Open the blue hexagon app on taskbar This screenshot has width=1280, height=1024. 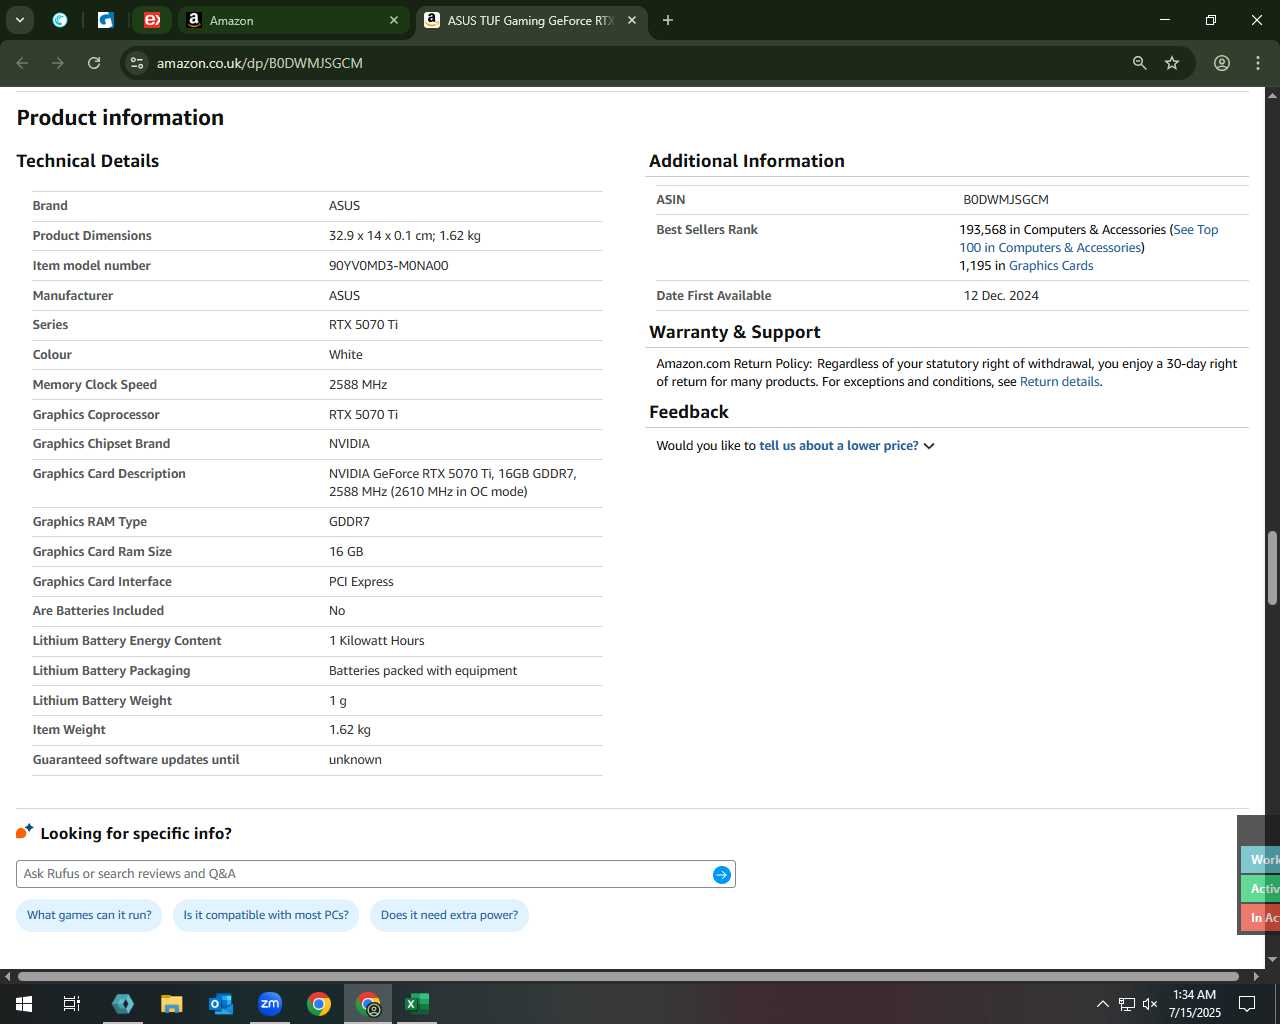click(123, 1003)
